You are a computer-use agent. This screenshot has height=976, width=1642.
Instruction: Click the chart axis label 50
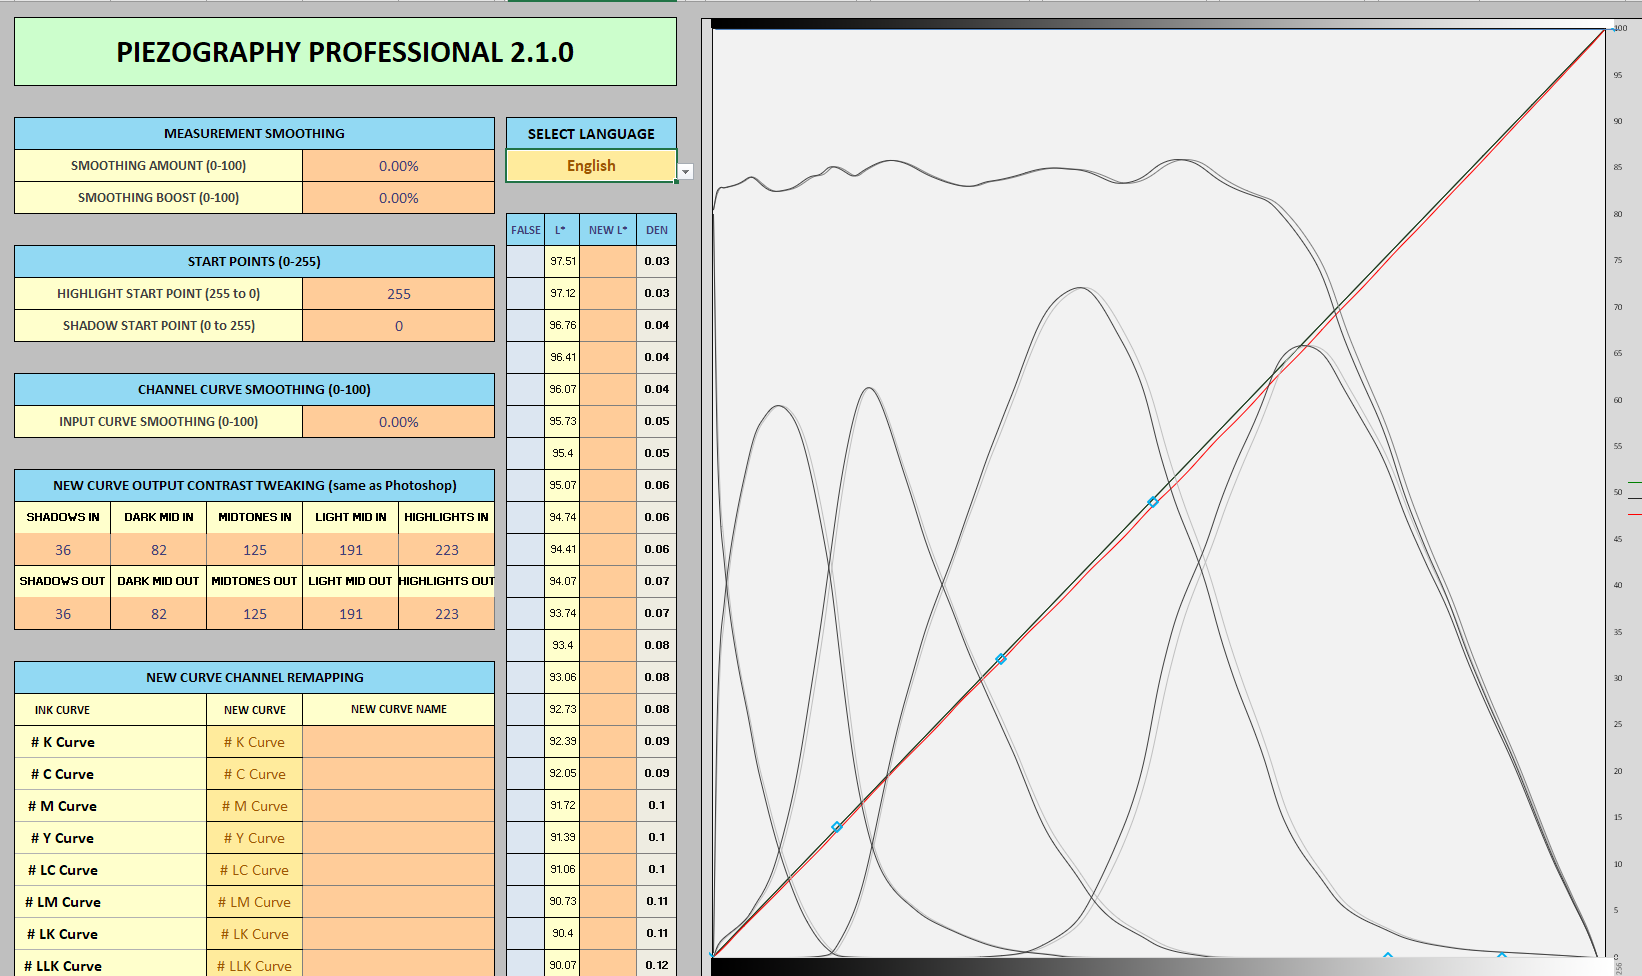pos(1617,492)
